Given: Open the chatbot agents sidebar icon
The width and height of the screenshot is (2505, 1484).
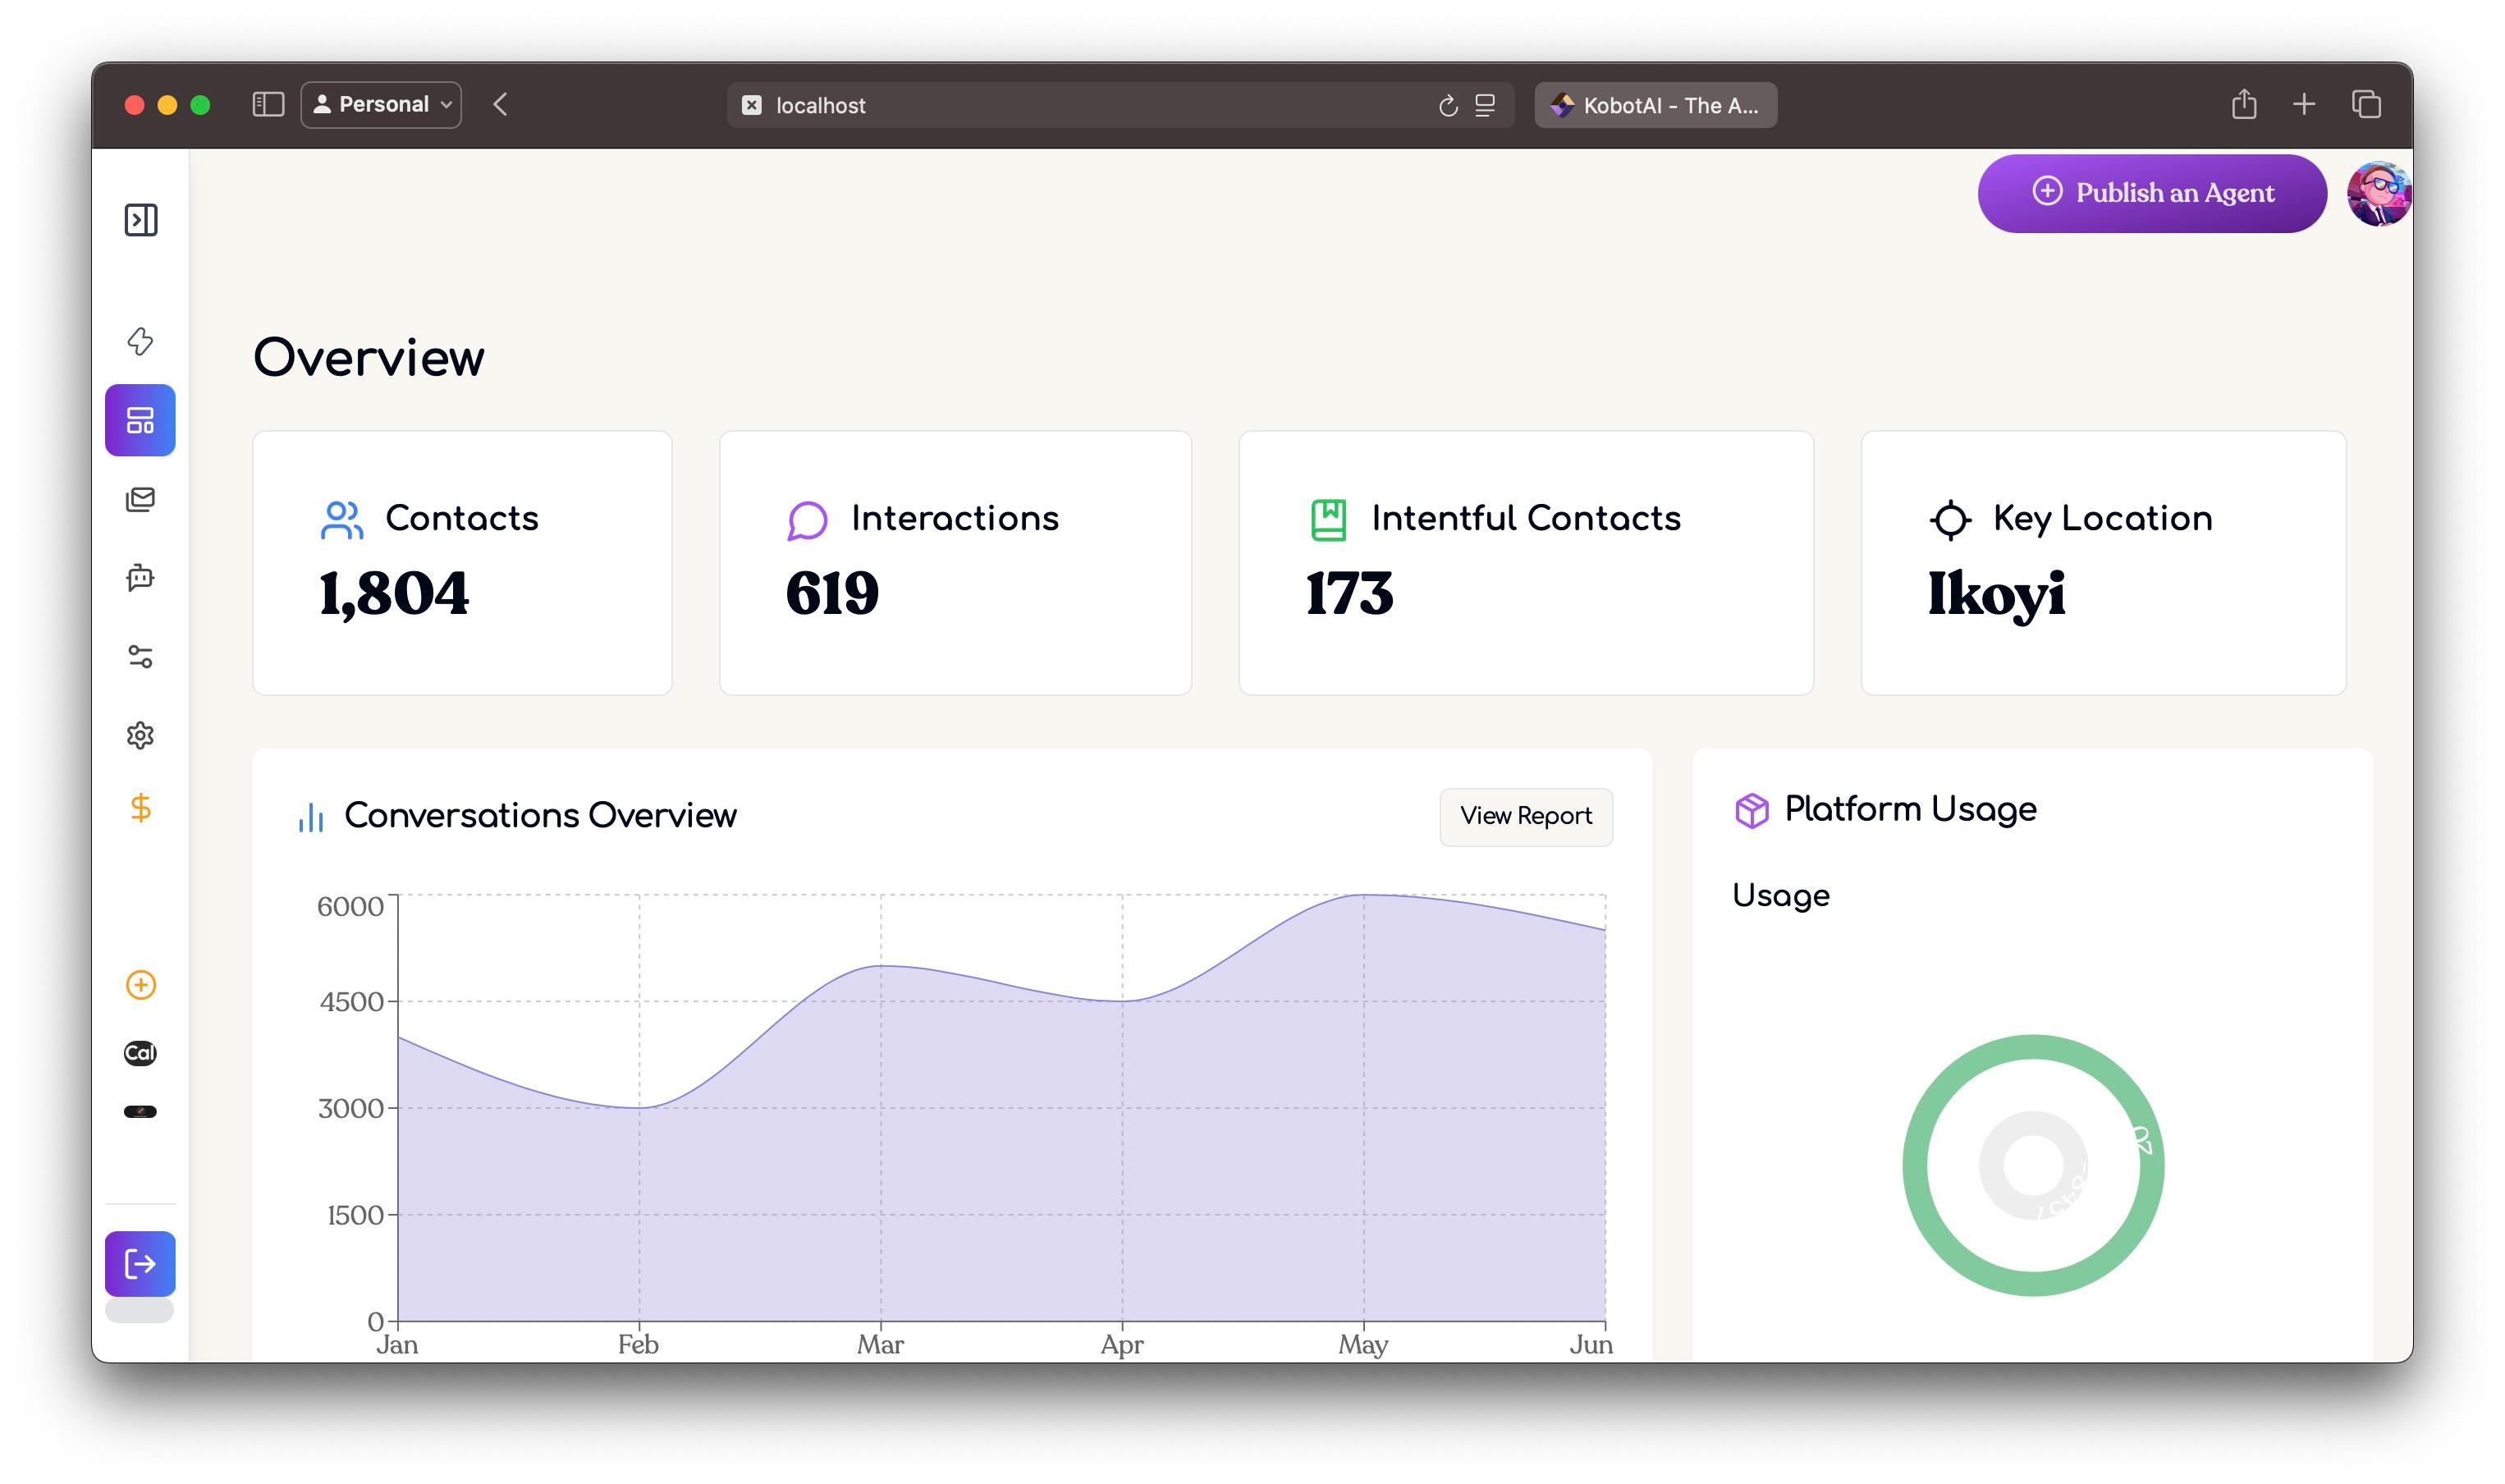Looking at the screenshot, I should [x=140, y=577].
